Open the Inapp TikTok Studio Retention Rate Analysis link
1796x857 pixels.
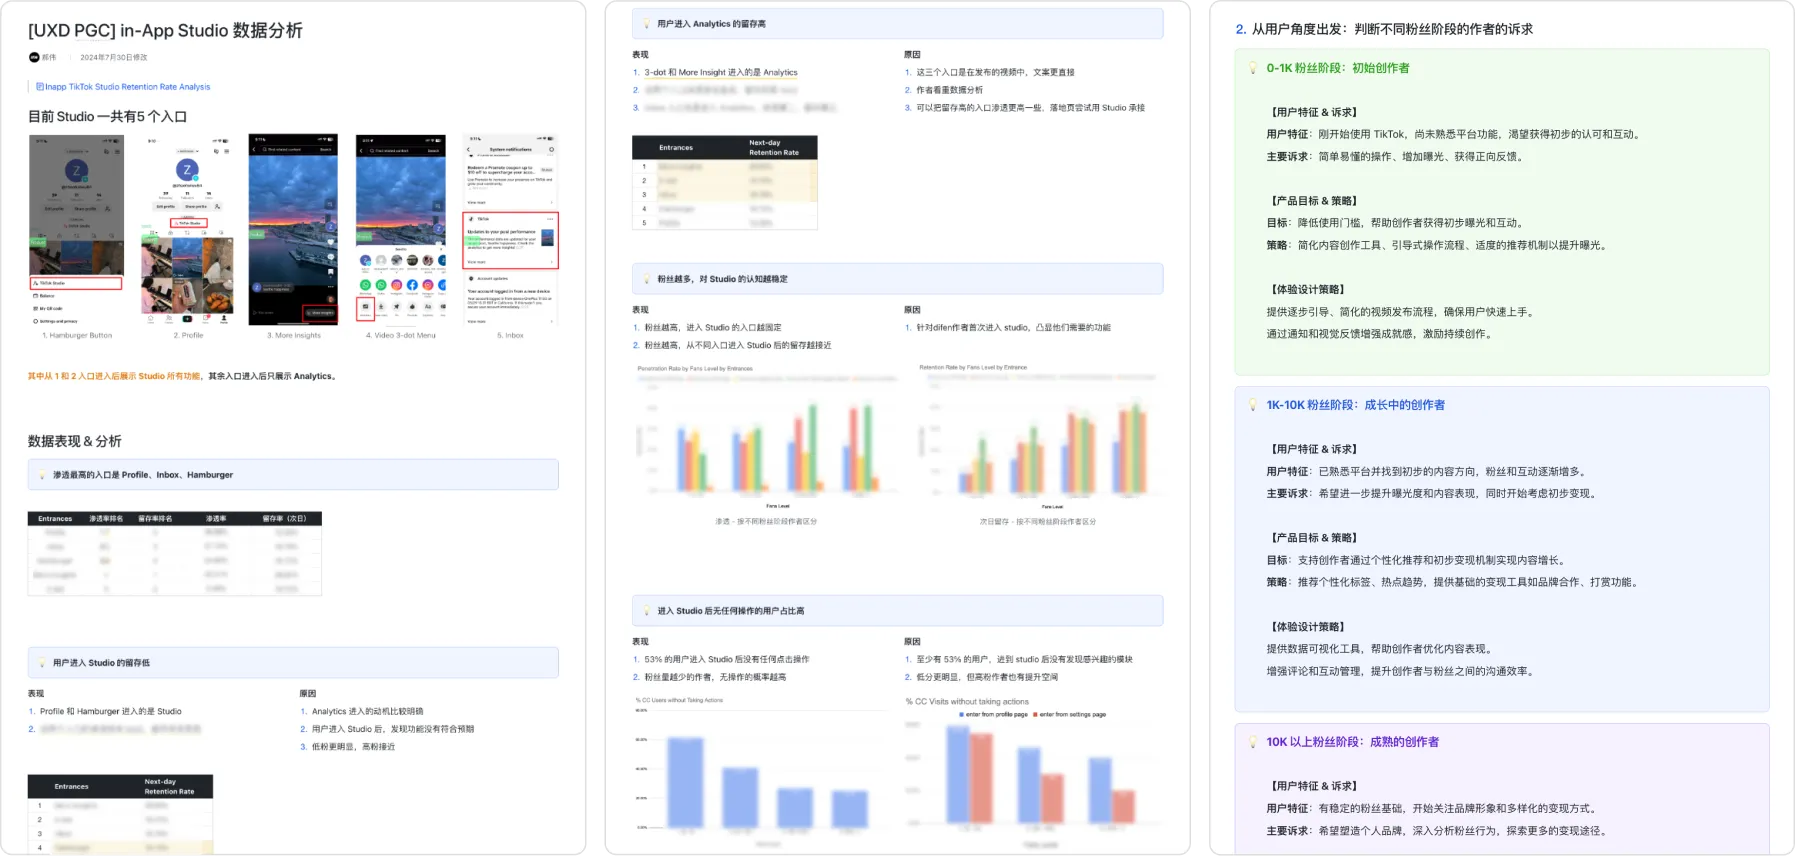click(127, 87)
